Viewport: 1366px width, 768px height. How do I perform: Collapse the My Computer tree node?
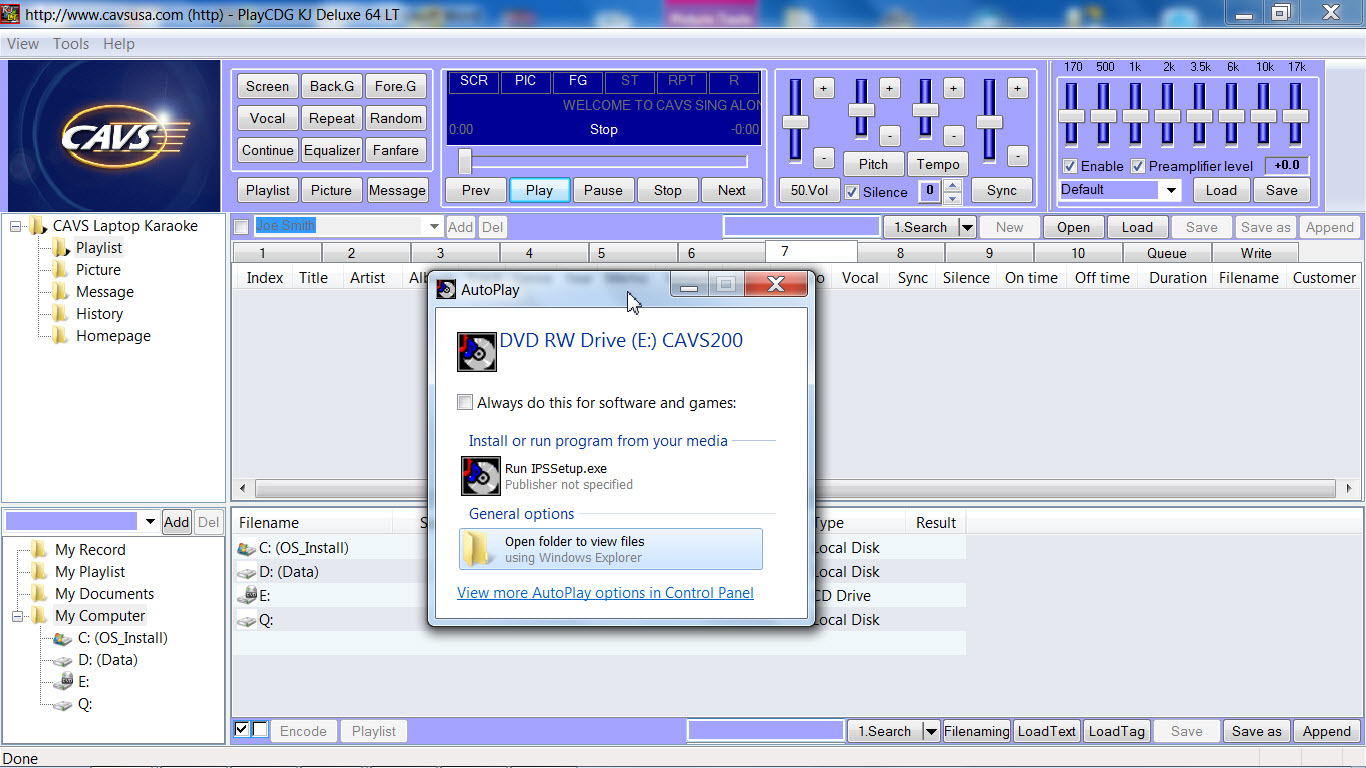click(16, 616)
